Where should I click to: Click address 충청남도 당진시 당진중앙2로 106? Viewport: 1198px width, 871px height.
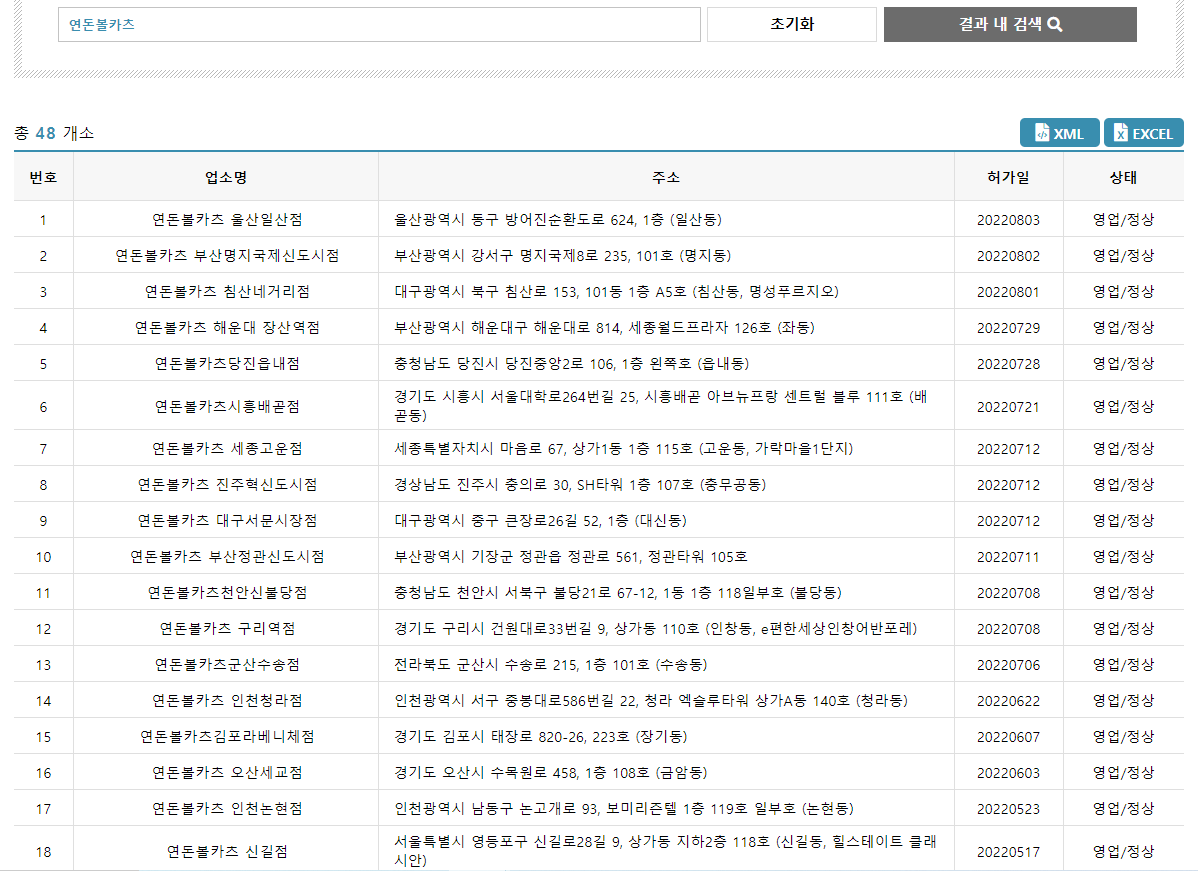pyautogui.click(x=571, y=364)
